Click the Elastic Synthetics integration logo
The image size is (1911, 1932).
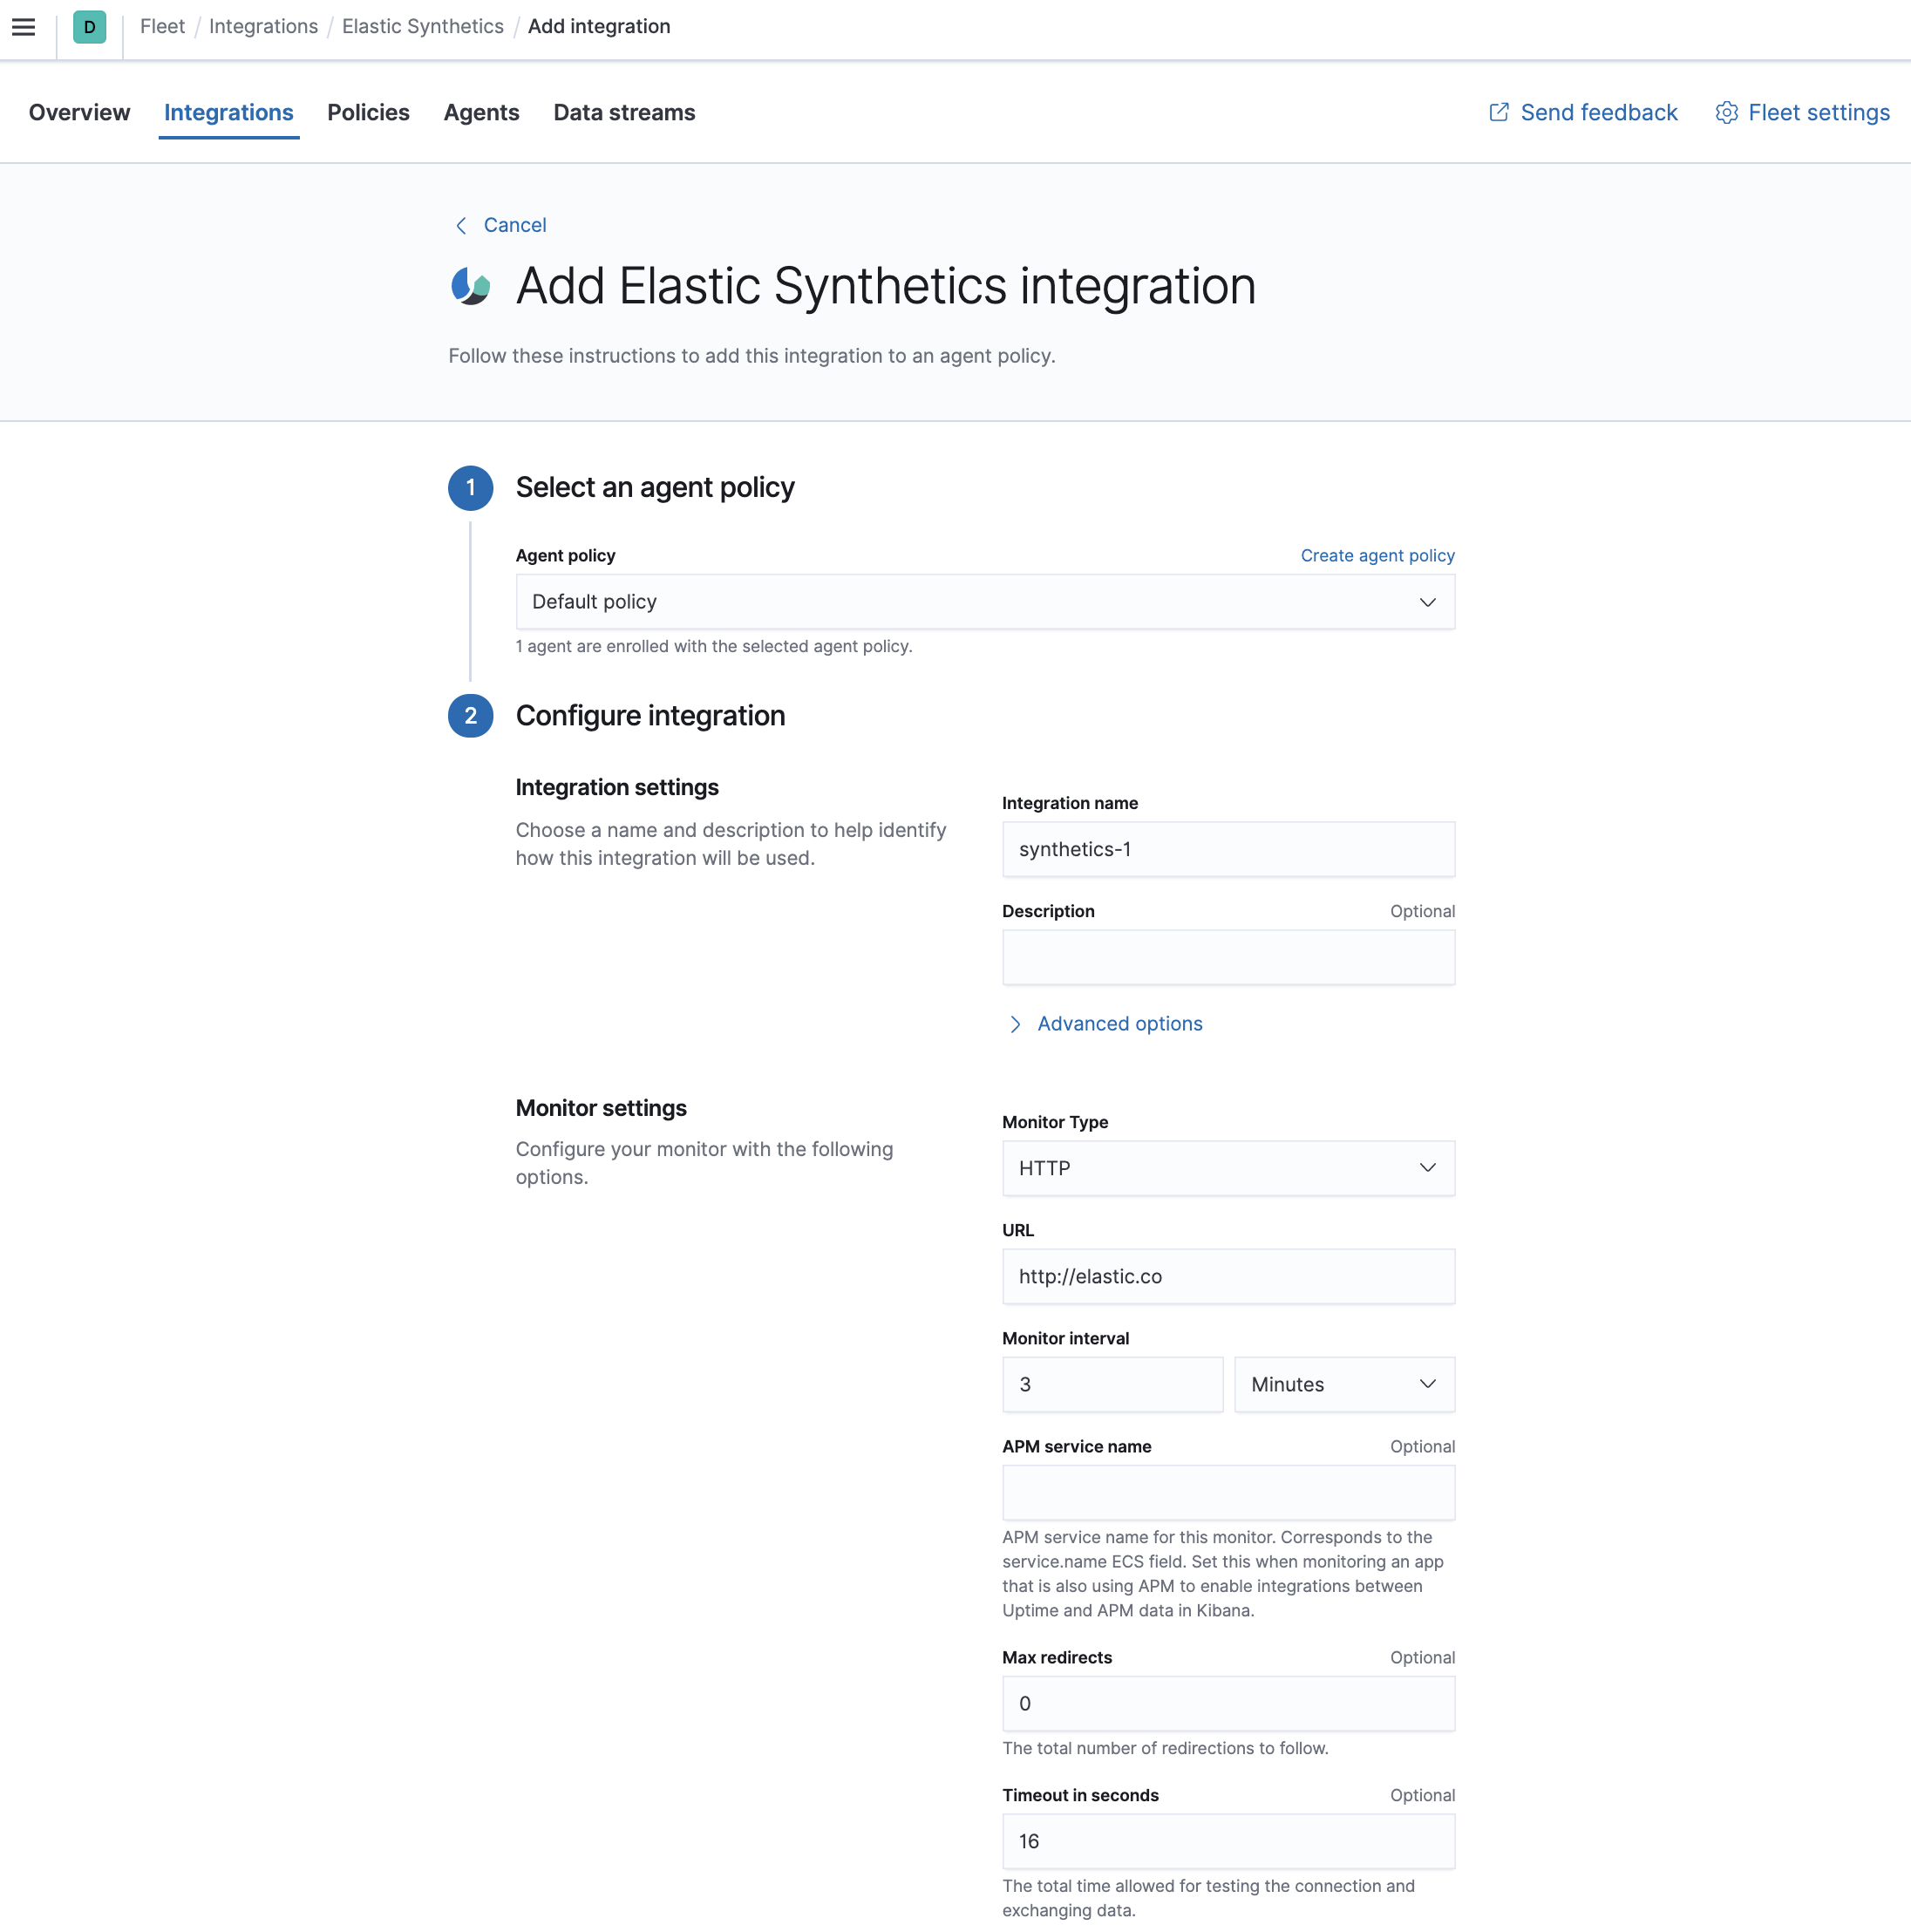pos(471,286)
